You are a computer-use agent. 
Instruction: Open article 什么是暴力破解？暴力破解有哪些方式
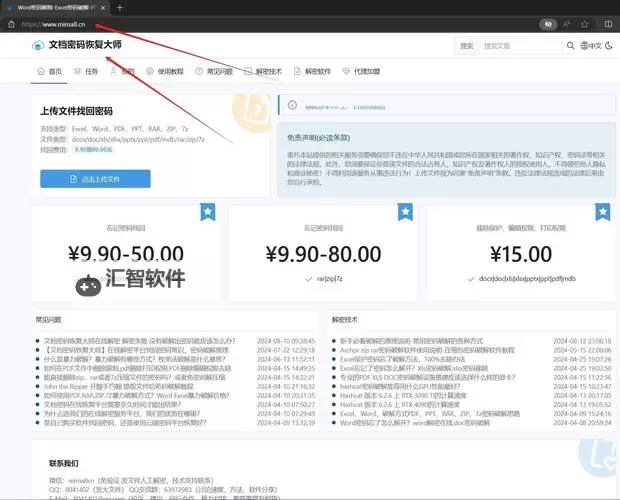point(134,359)
